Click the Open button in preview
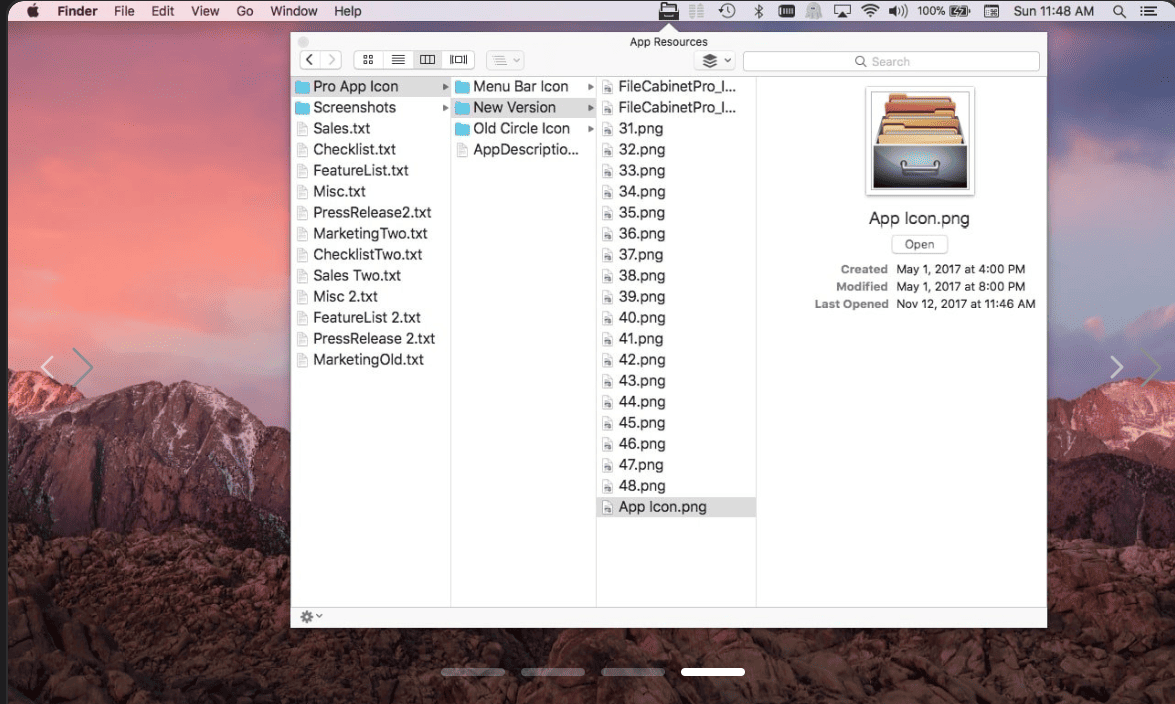Viewport: 1175px width, 704px height. click(x=919, y=244)
